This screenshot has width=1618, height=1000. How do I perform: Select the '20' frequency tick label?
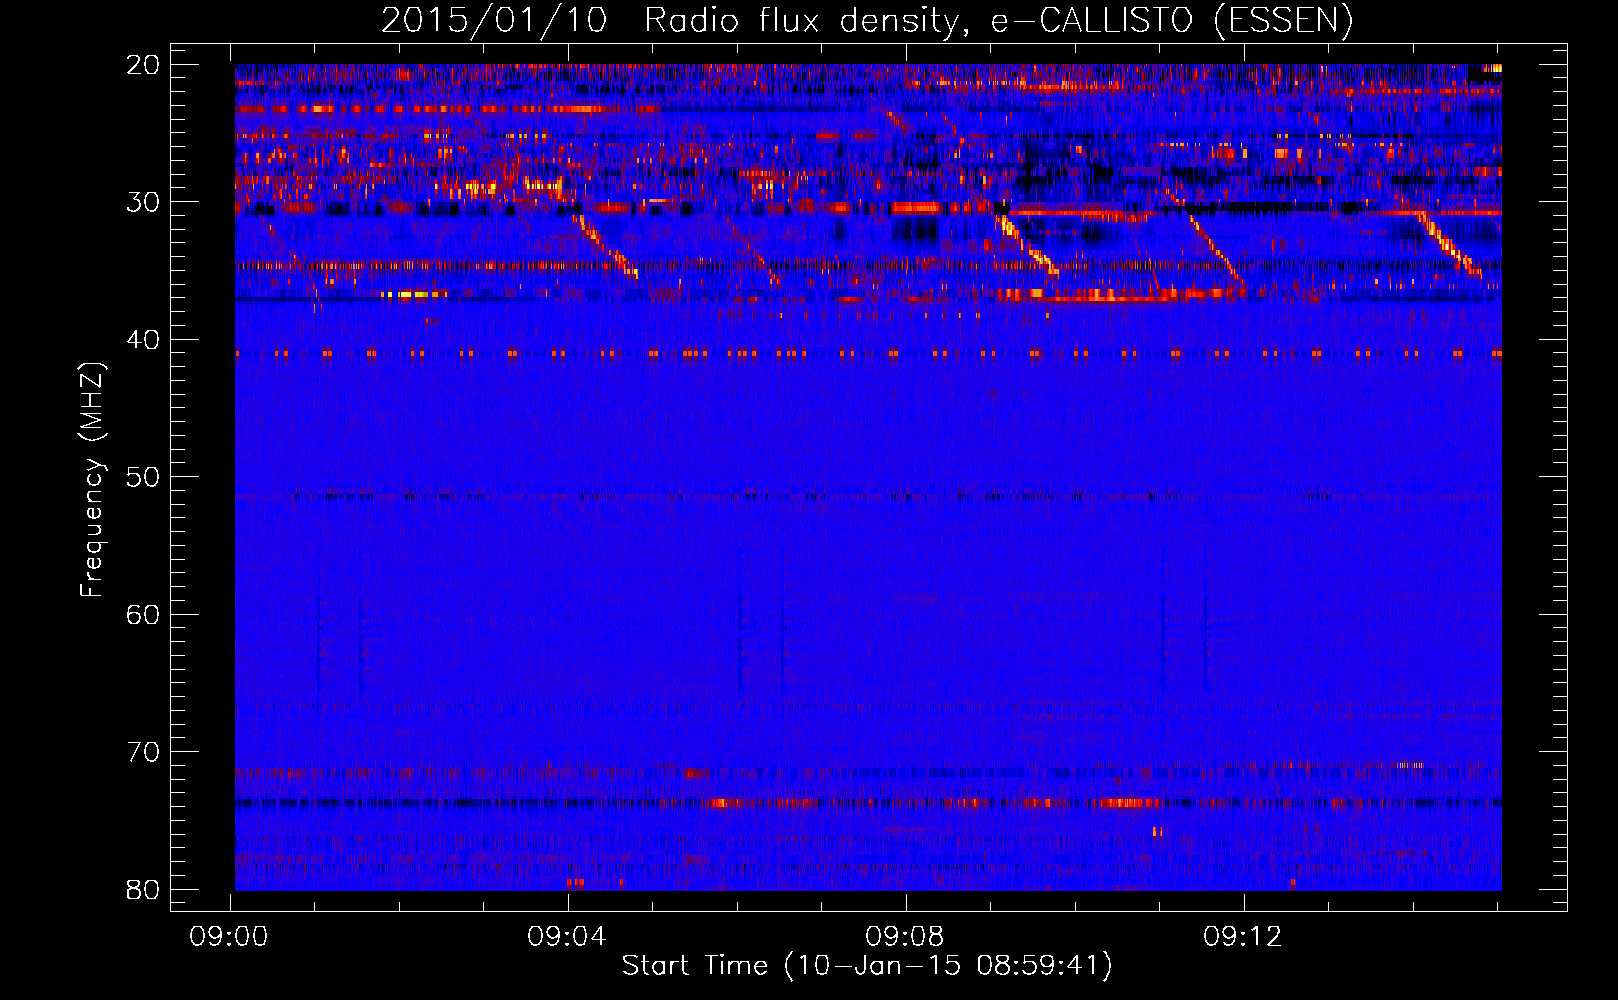point(143,65)
